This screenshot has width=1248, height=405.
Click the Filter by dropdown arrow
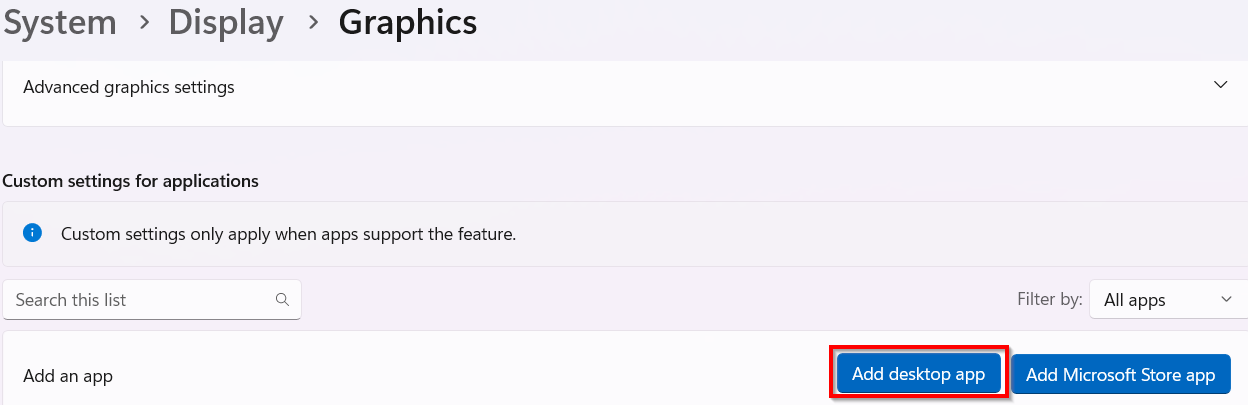click(1227, 299)
